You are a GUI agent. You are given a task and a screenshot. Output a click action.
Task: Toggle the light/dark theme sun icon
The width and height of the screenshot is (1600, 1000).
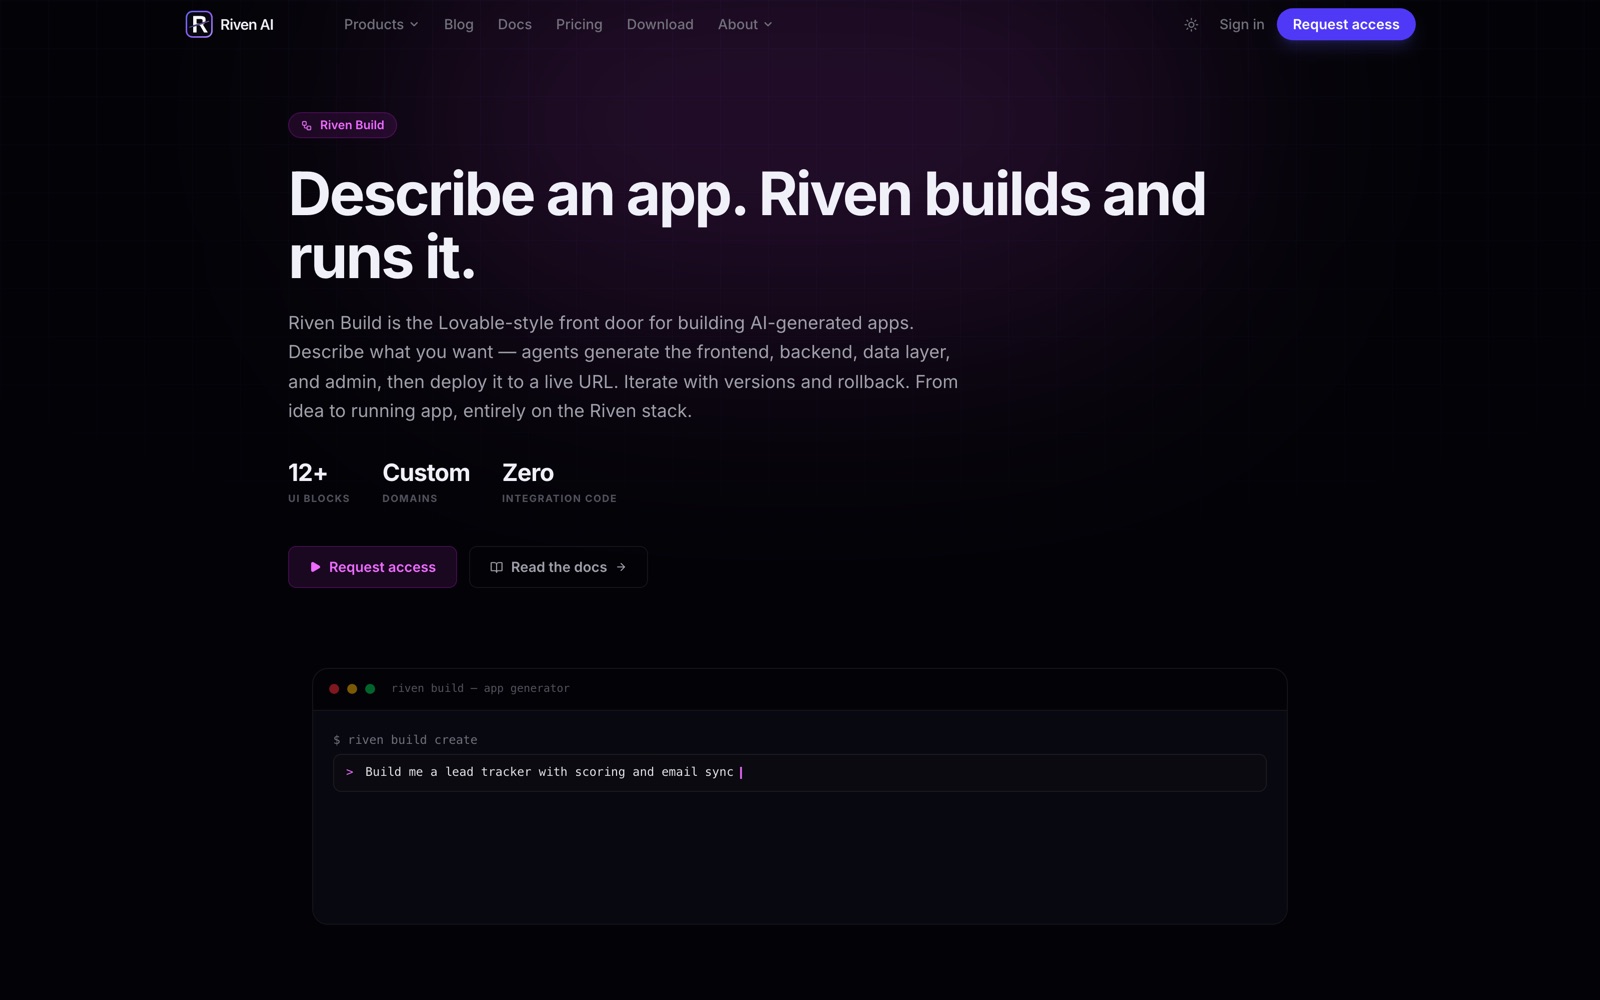pos(1191,25)
